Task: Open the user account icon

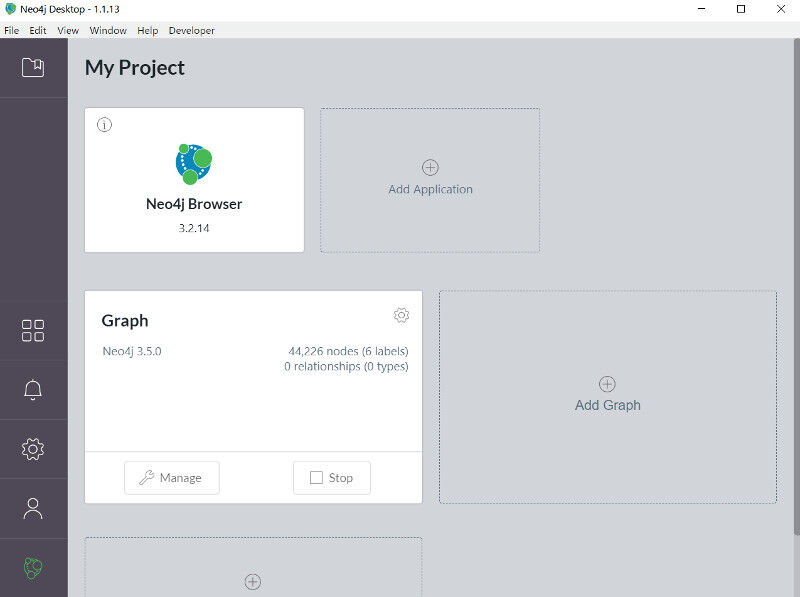Action: [x=33, y=509]
